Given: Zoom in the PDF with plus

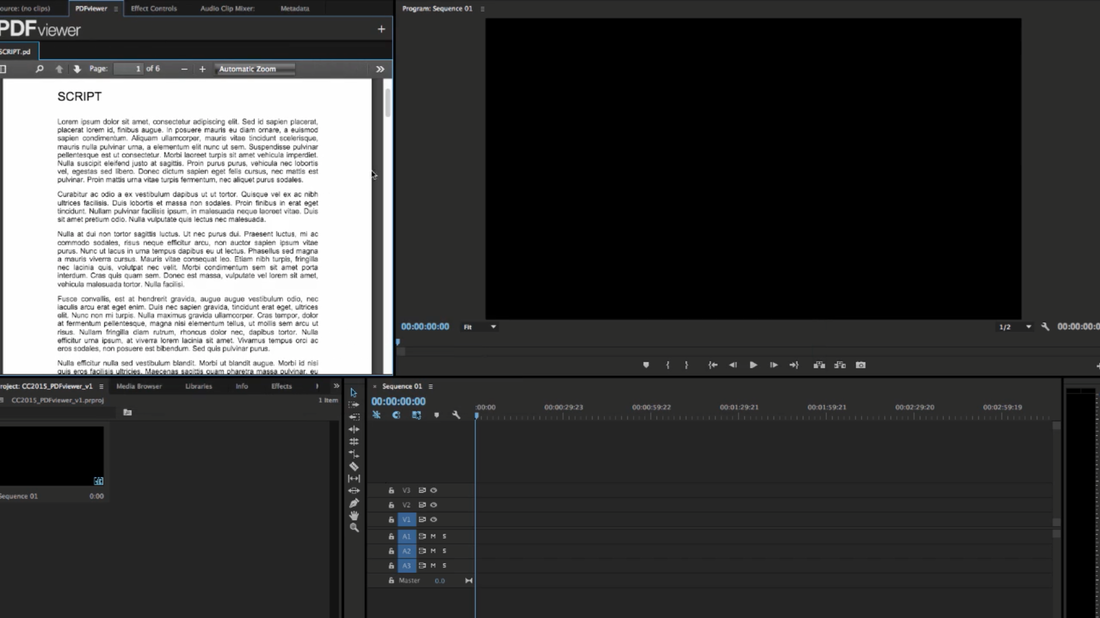Looking at the screenshot, I should point(202,69).
